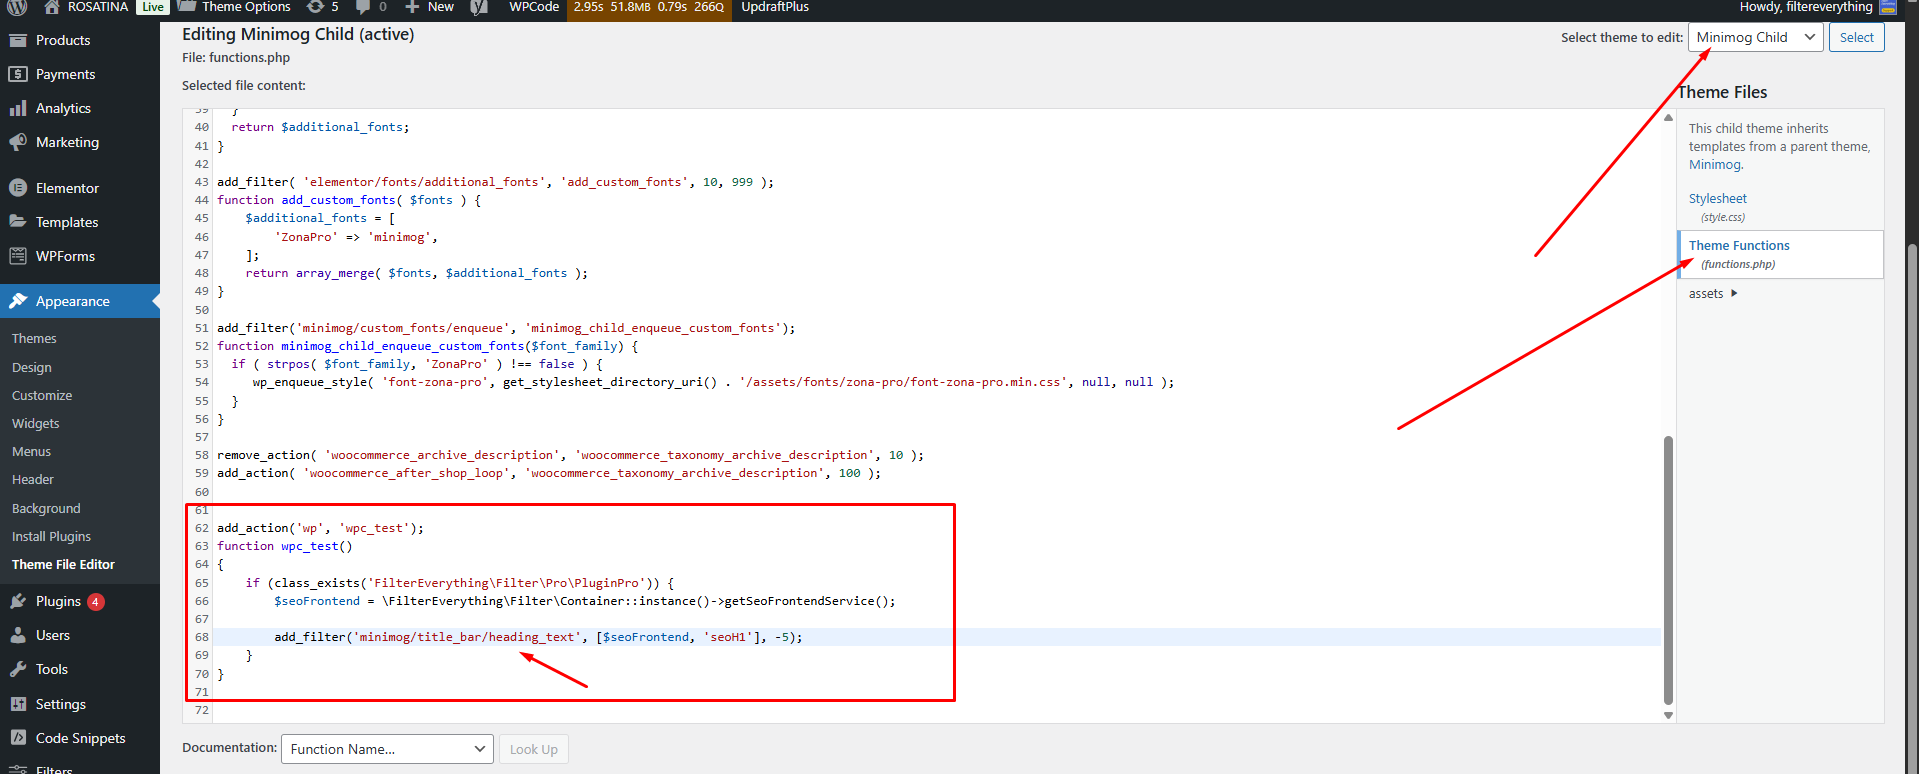Expand the assets folder

[1713, 294]
